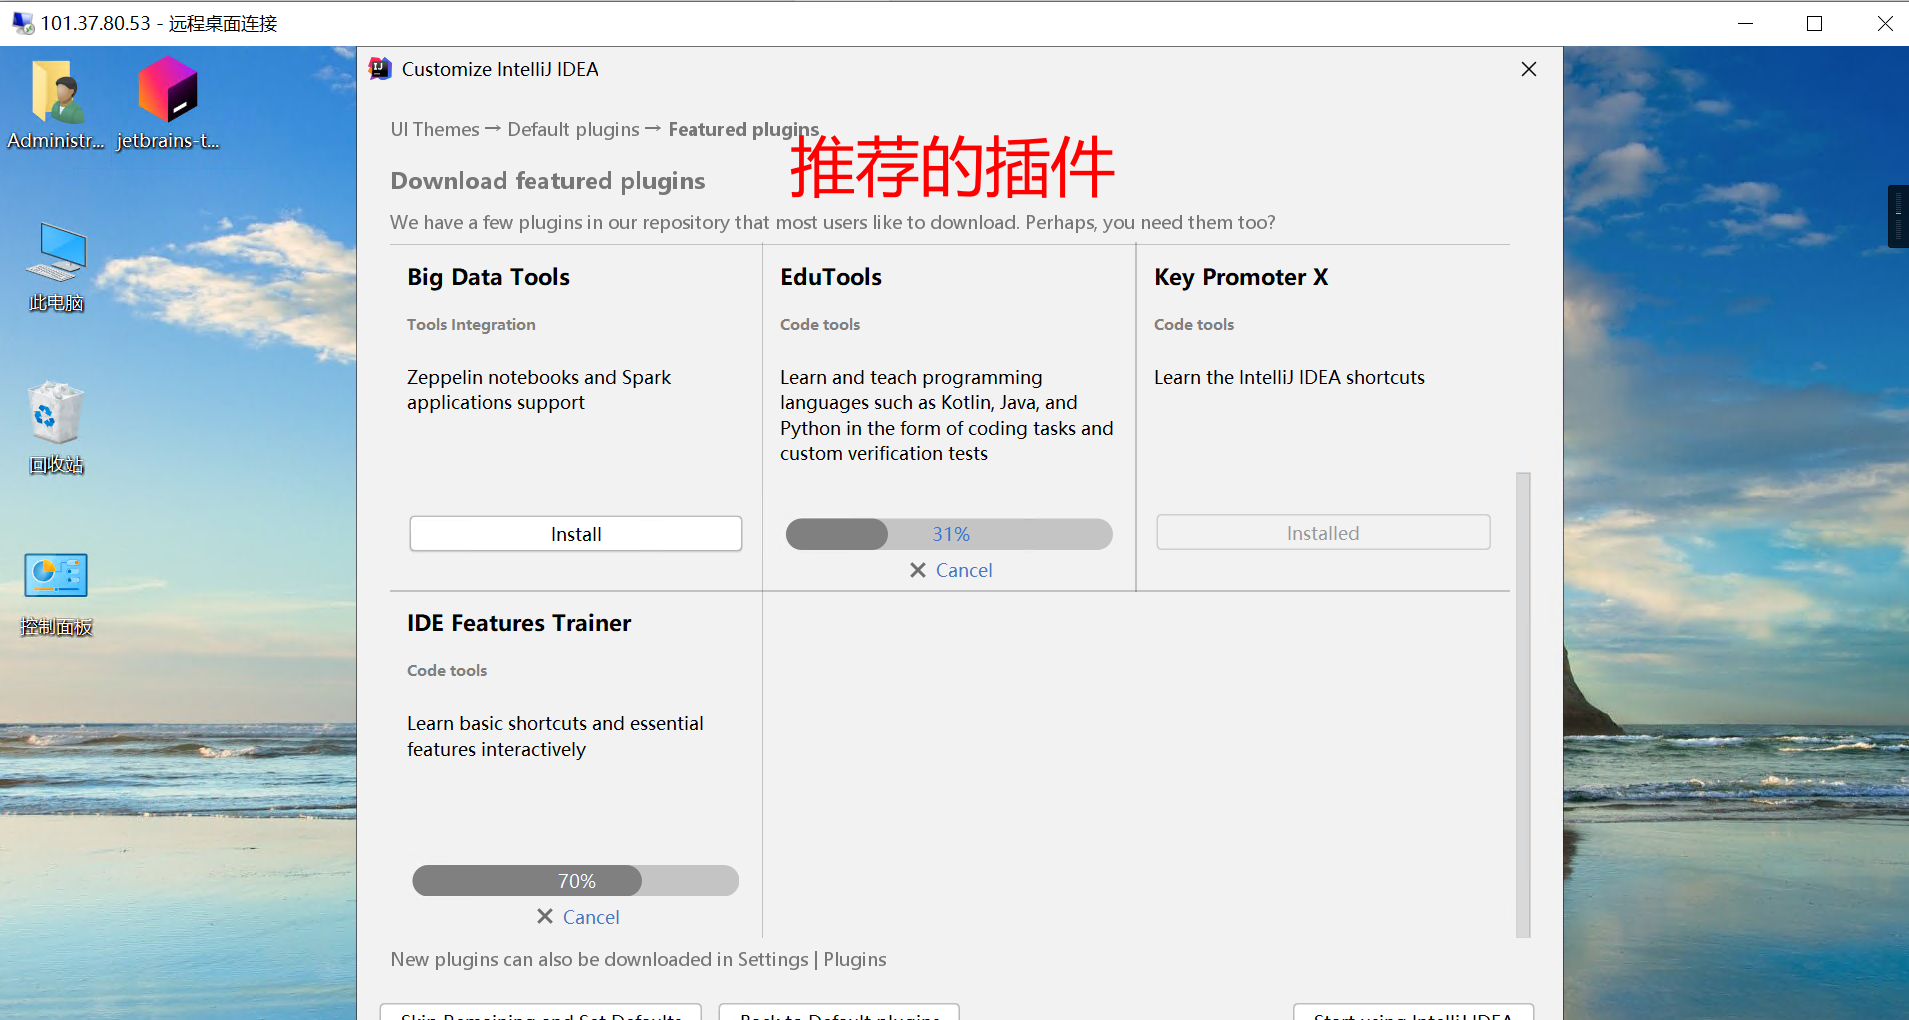Image resolution: width=1909 pixels, height=1020 pixels.
Task: Open the jetbrains-toolbox desktop icon
Action: 168,105
